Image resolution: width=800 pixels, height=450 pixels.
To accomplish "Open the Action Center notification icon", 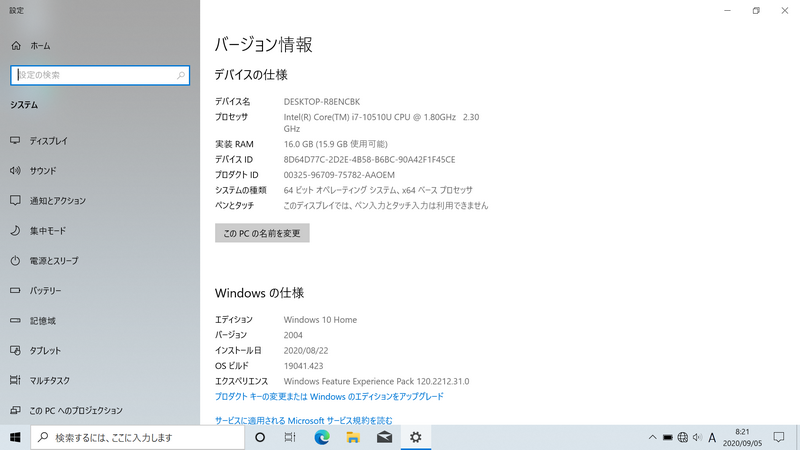I will (x=779, y=437).
